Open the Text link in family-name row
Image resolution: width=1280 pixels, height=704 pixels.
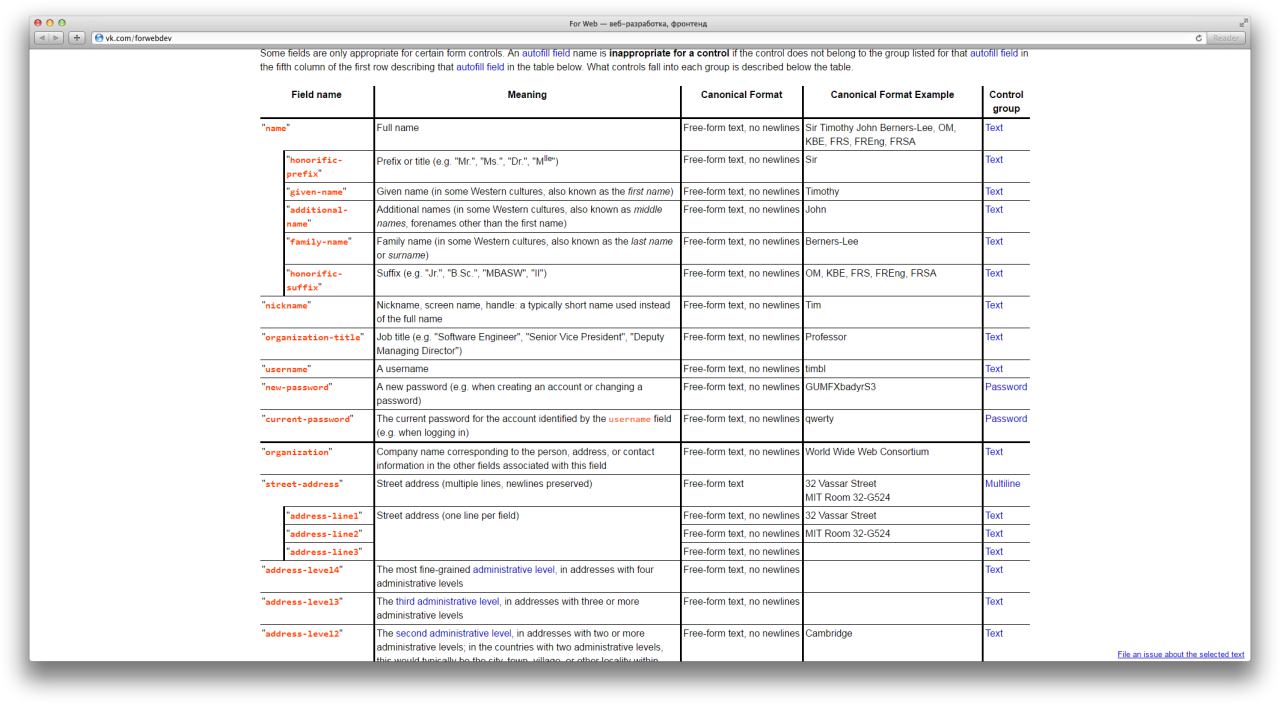coord(993,242)
